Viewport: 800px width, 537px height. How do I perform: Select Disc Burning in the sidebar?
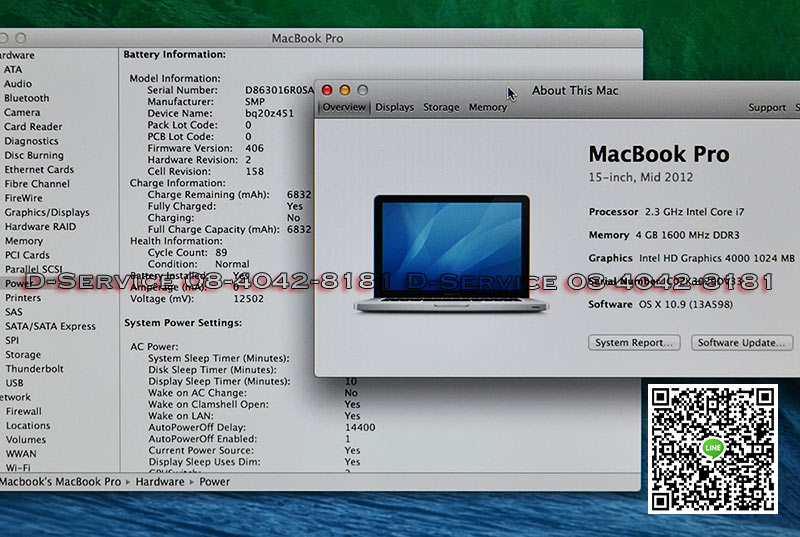pyautogui.click(x=34, y=155)
